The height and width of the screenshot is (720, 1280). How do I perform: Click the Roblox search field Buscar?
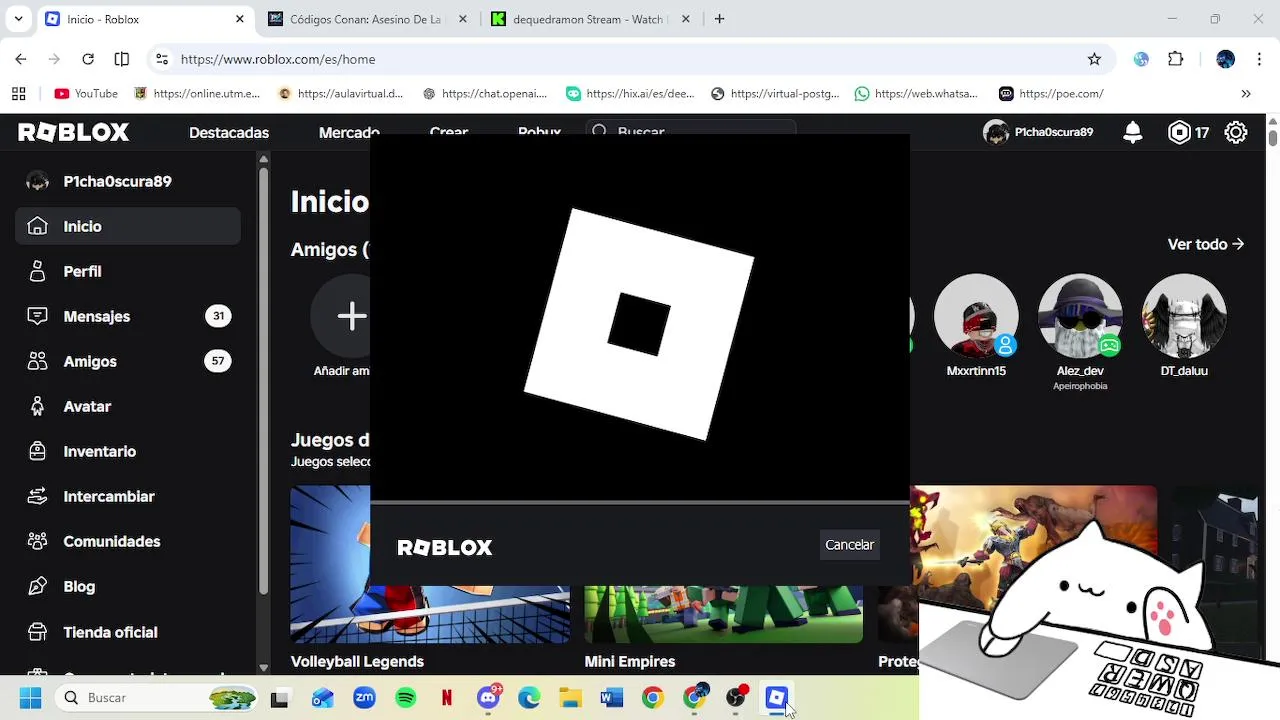pyautogui.click(x=690, y=132)
